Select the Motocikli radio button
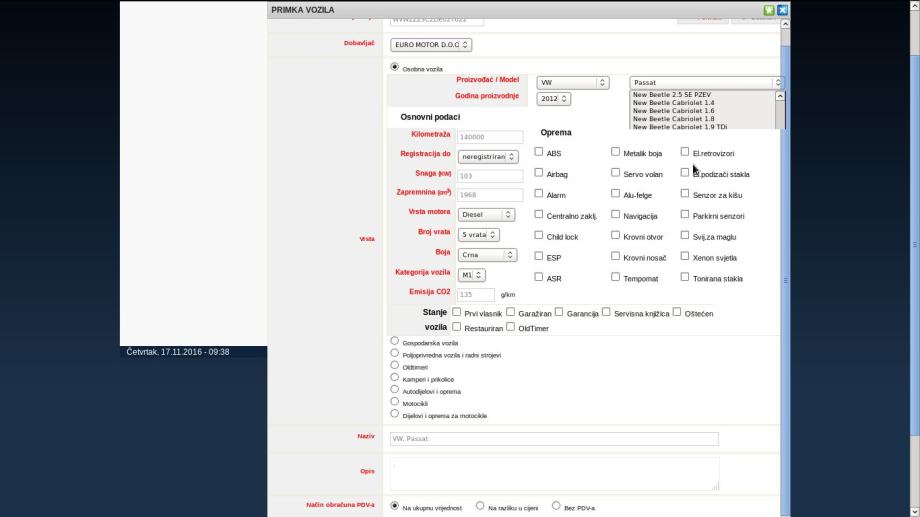920x517 pixels. pyautogui.click(x=394, y=402)
